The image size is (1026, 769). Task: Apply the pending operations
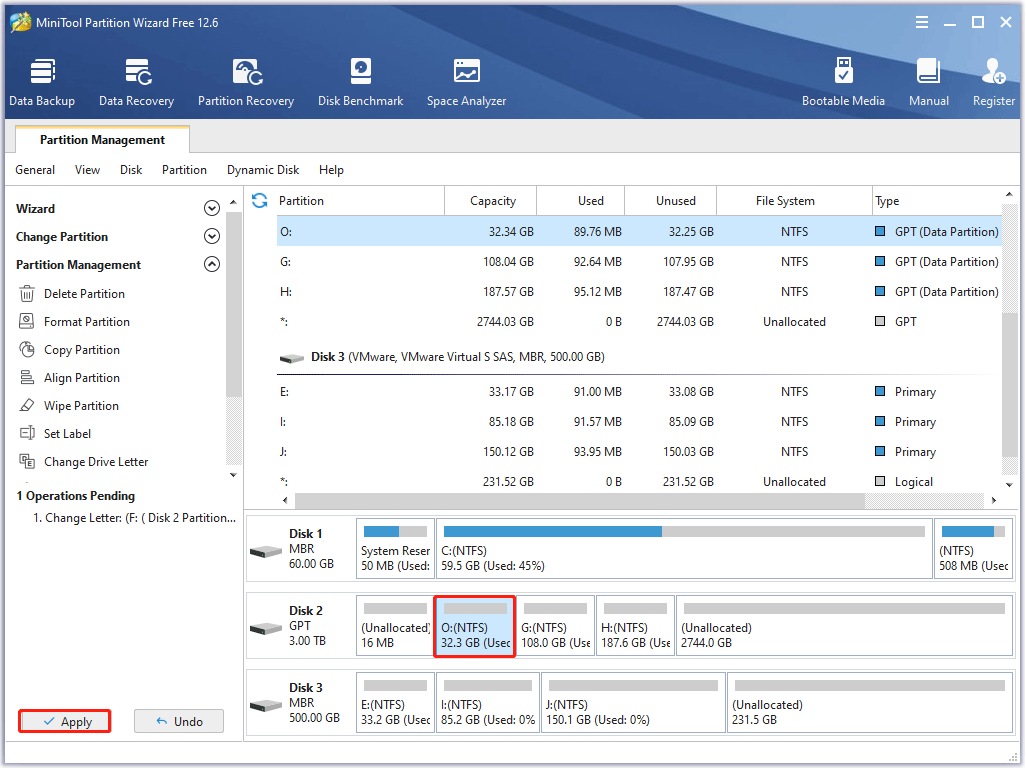pyautogui.click(x=64, y=720)
